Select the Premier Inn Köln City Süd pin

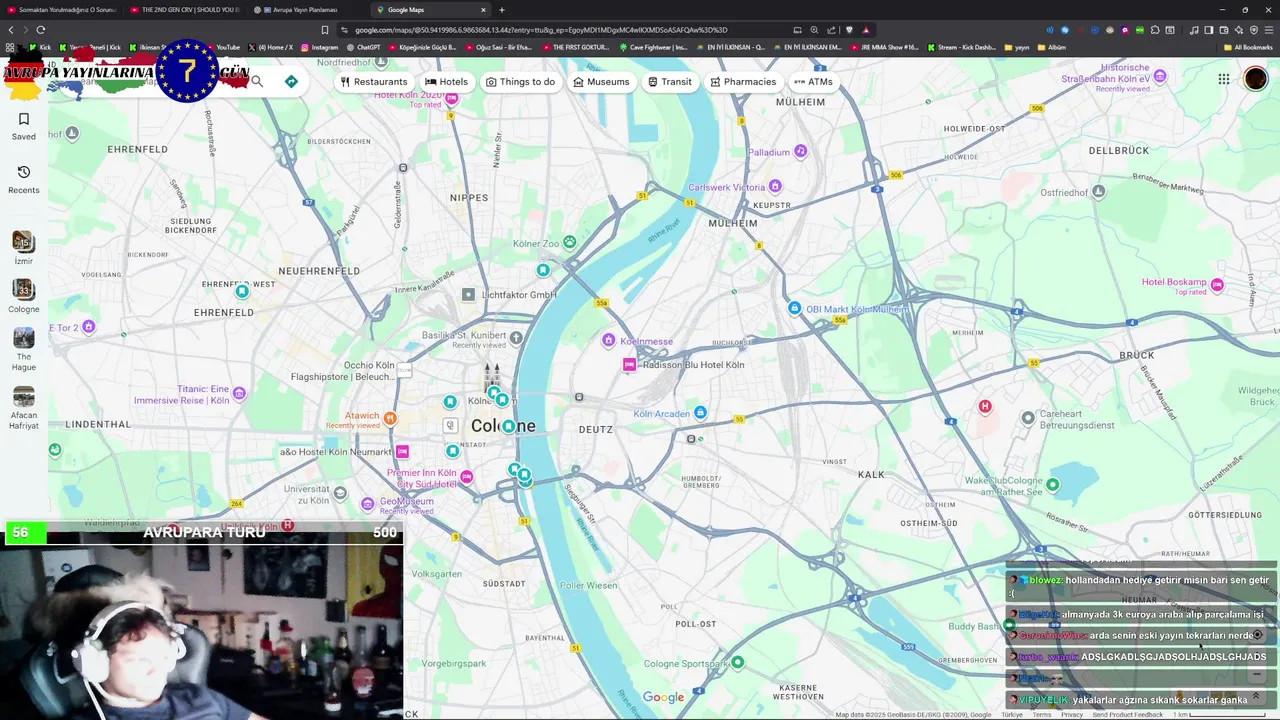click(x=466, y=477)
